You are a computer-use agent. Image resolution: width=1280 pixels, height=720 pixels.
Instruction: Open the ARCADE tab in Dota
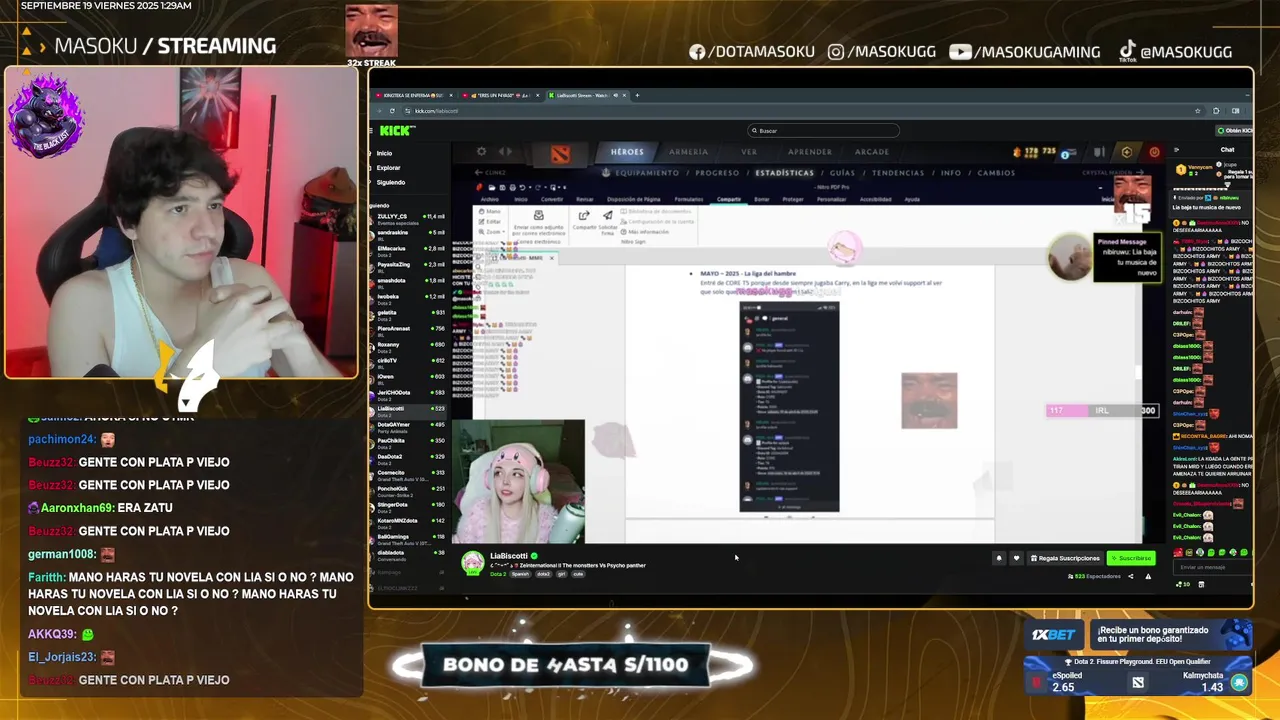pos(872,152)
